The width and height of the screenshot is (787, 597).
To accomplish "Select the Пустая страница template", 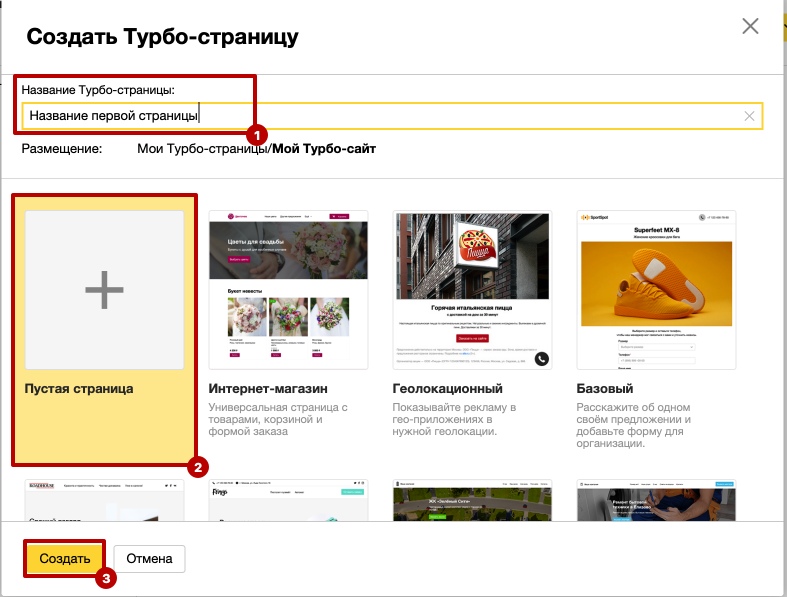I will [104, 329].
